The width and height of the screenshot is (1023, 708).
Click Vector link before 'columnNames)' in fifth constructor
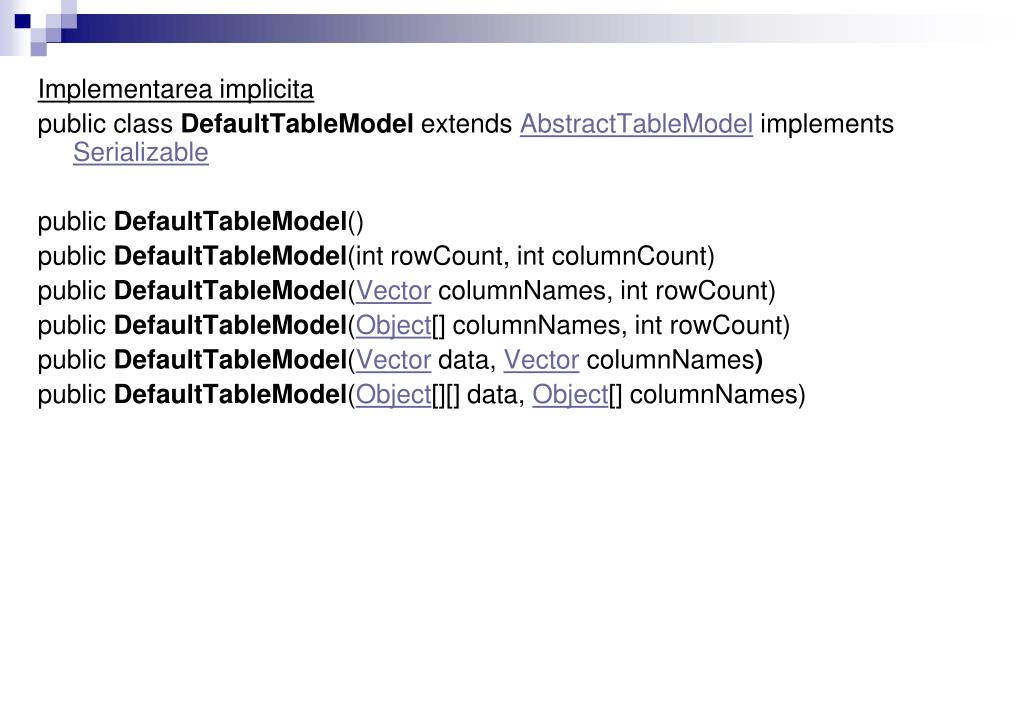coord(542,360)
